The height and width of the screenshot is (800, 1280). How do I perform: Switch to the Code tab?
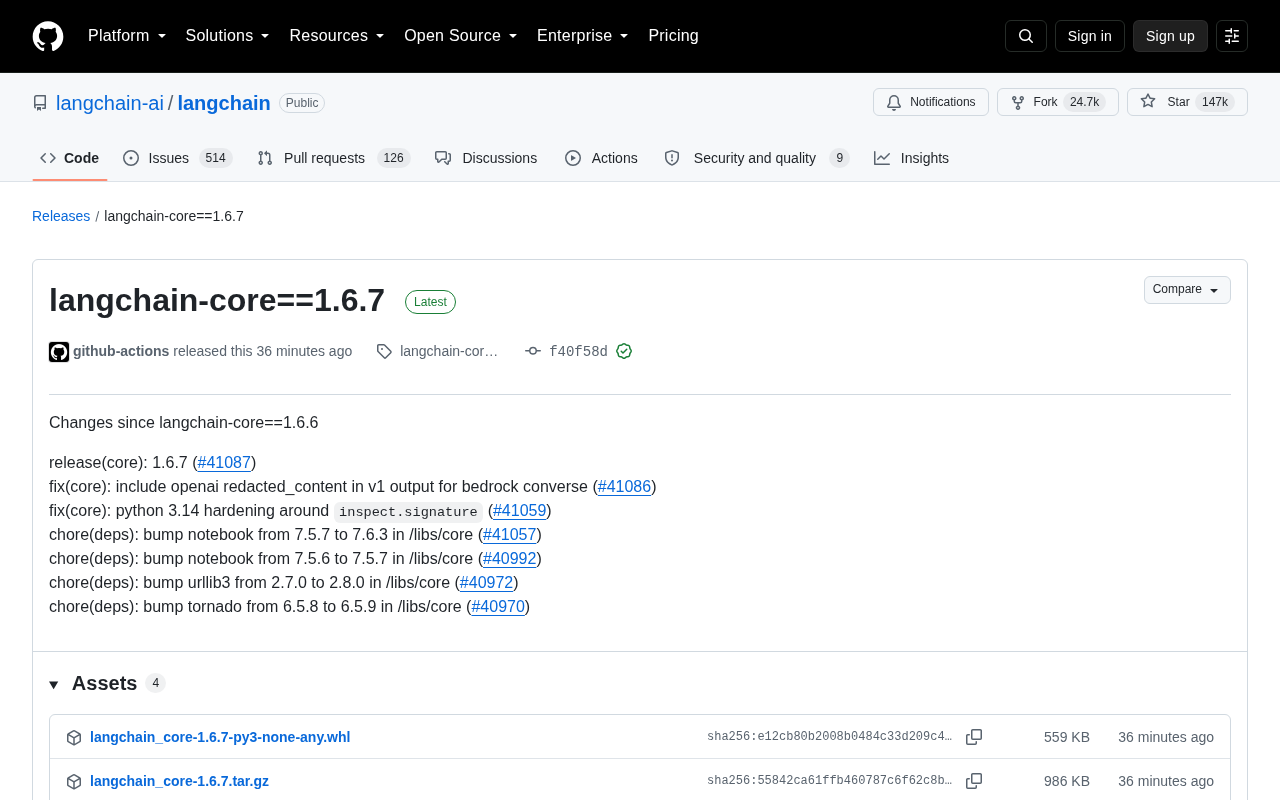click(x=70, y=158)
